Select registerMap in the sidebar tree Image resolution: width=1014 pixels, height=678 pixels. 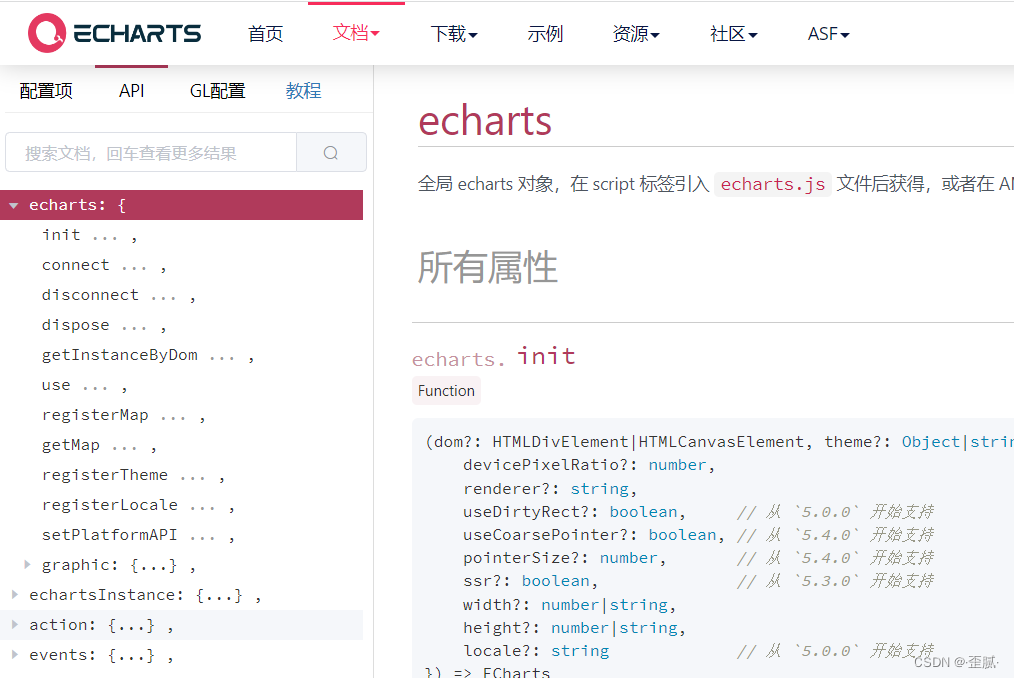95,414
